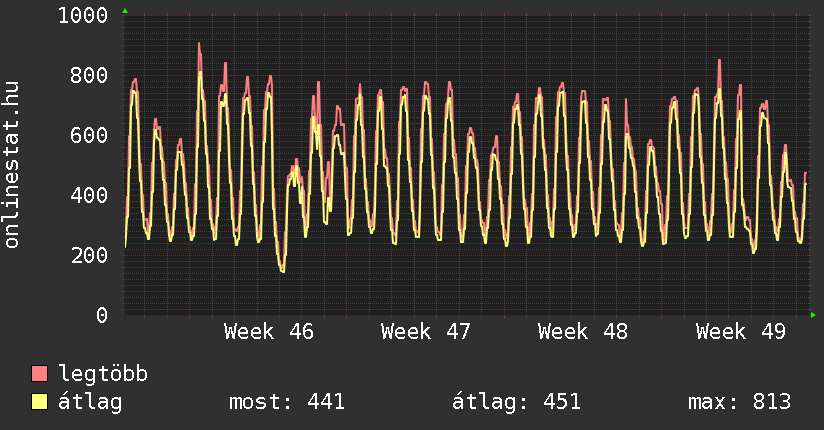824x430 pixels.
Task: Click the 0 y-axis label
Action: point(102,316)
